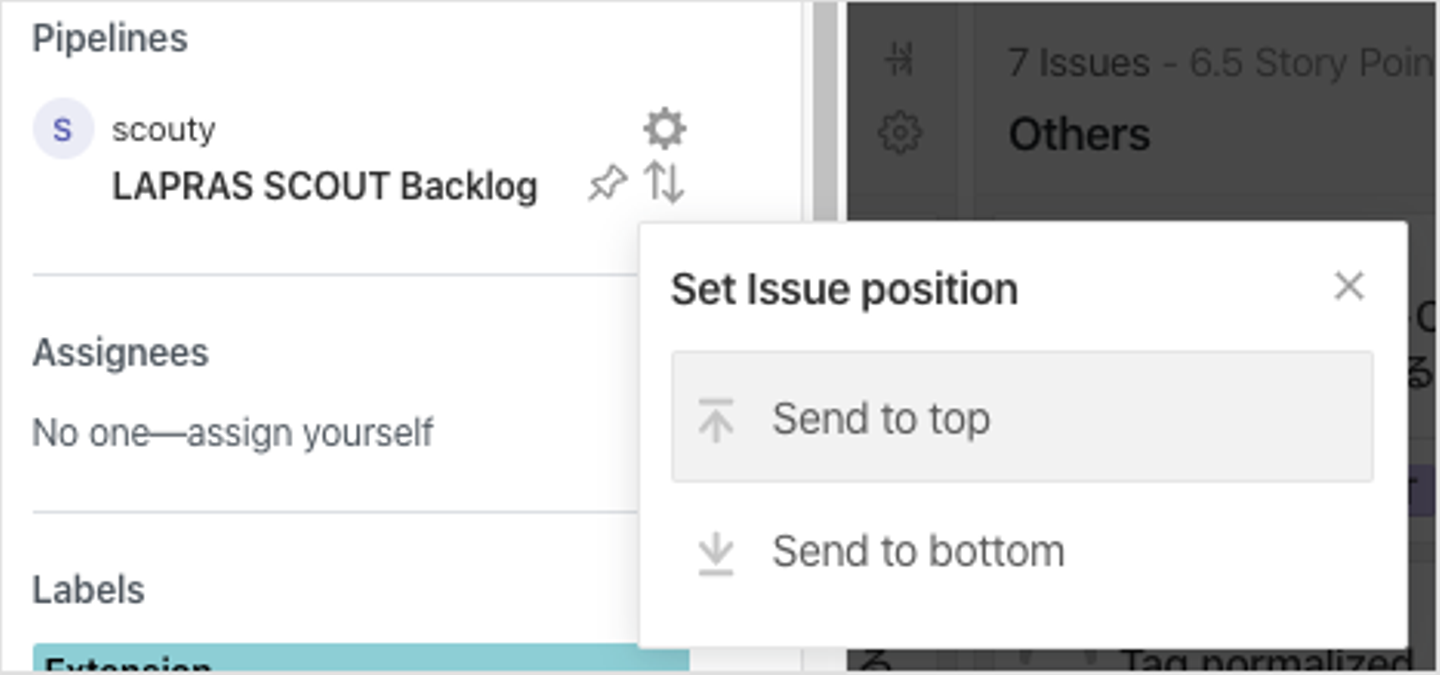Click the "No one—assign yourself" link

click(x=233, y=433)
